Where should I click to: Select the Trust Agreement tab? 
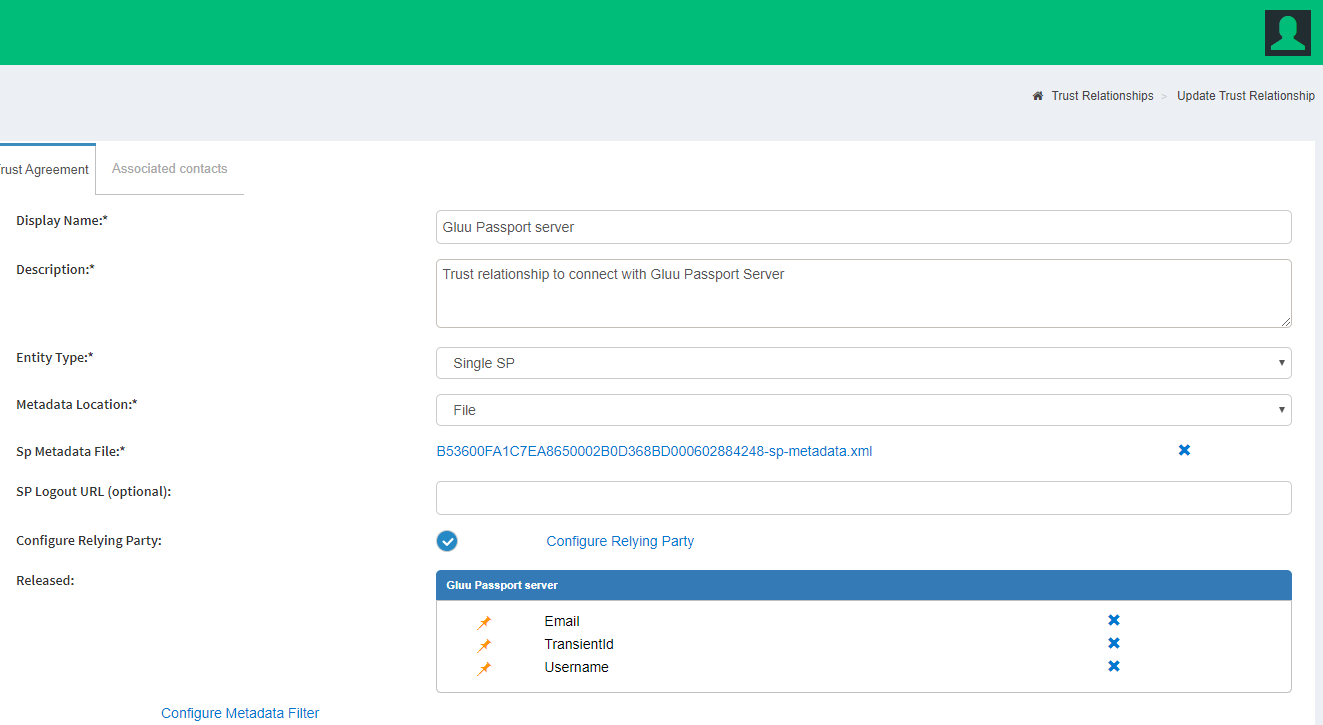(x=45, y=170)
